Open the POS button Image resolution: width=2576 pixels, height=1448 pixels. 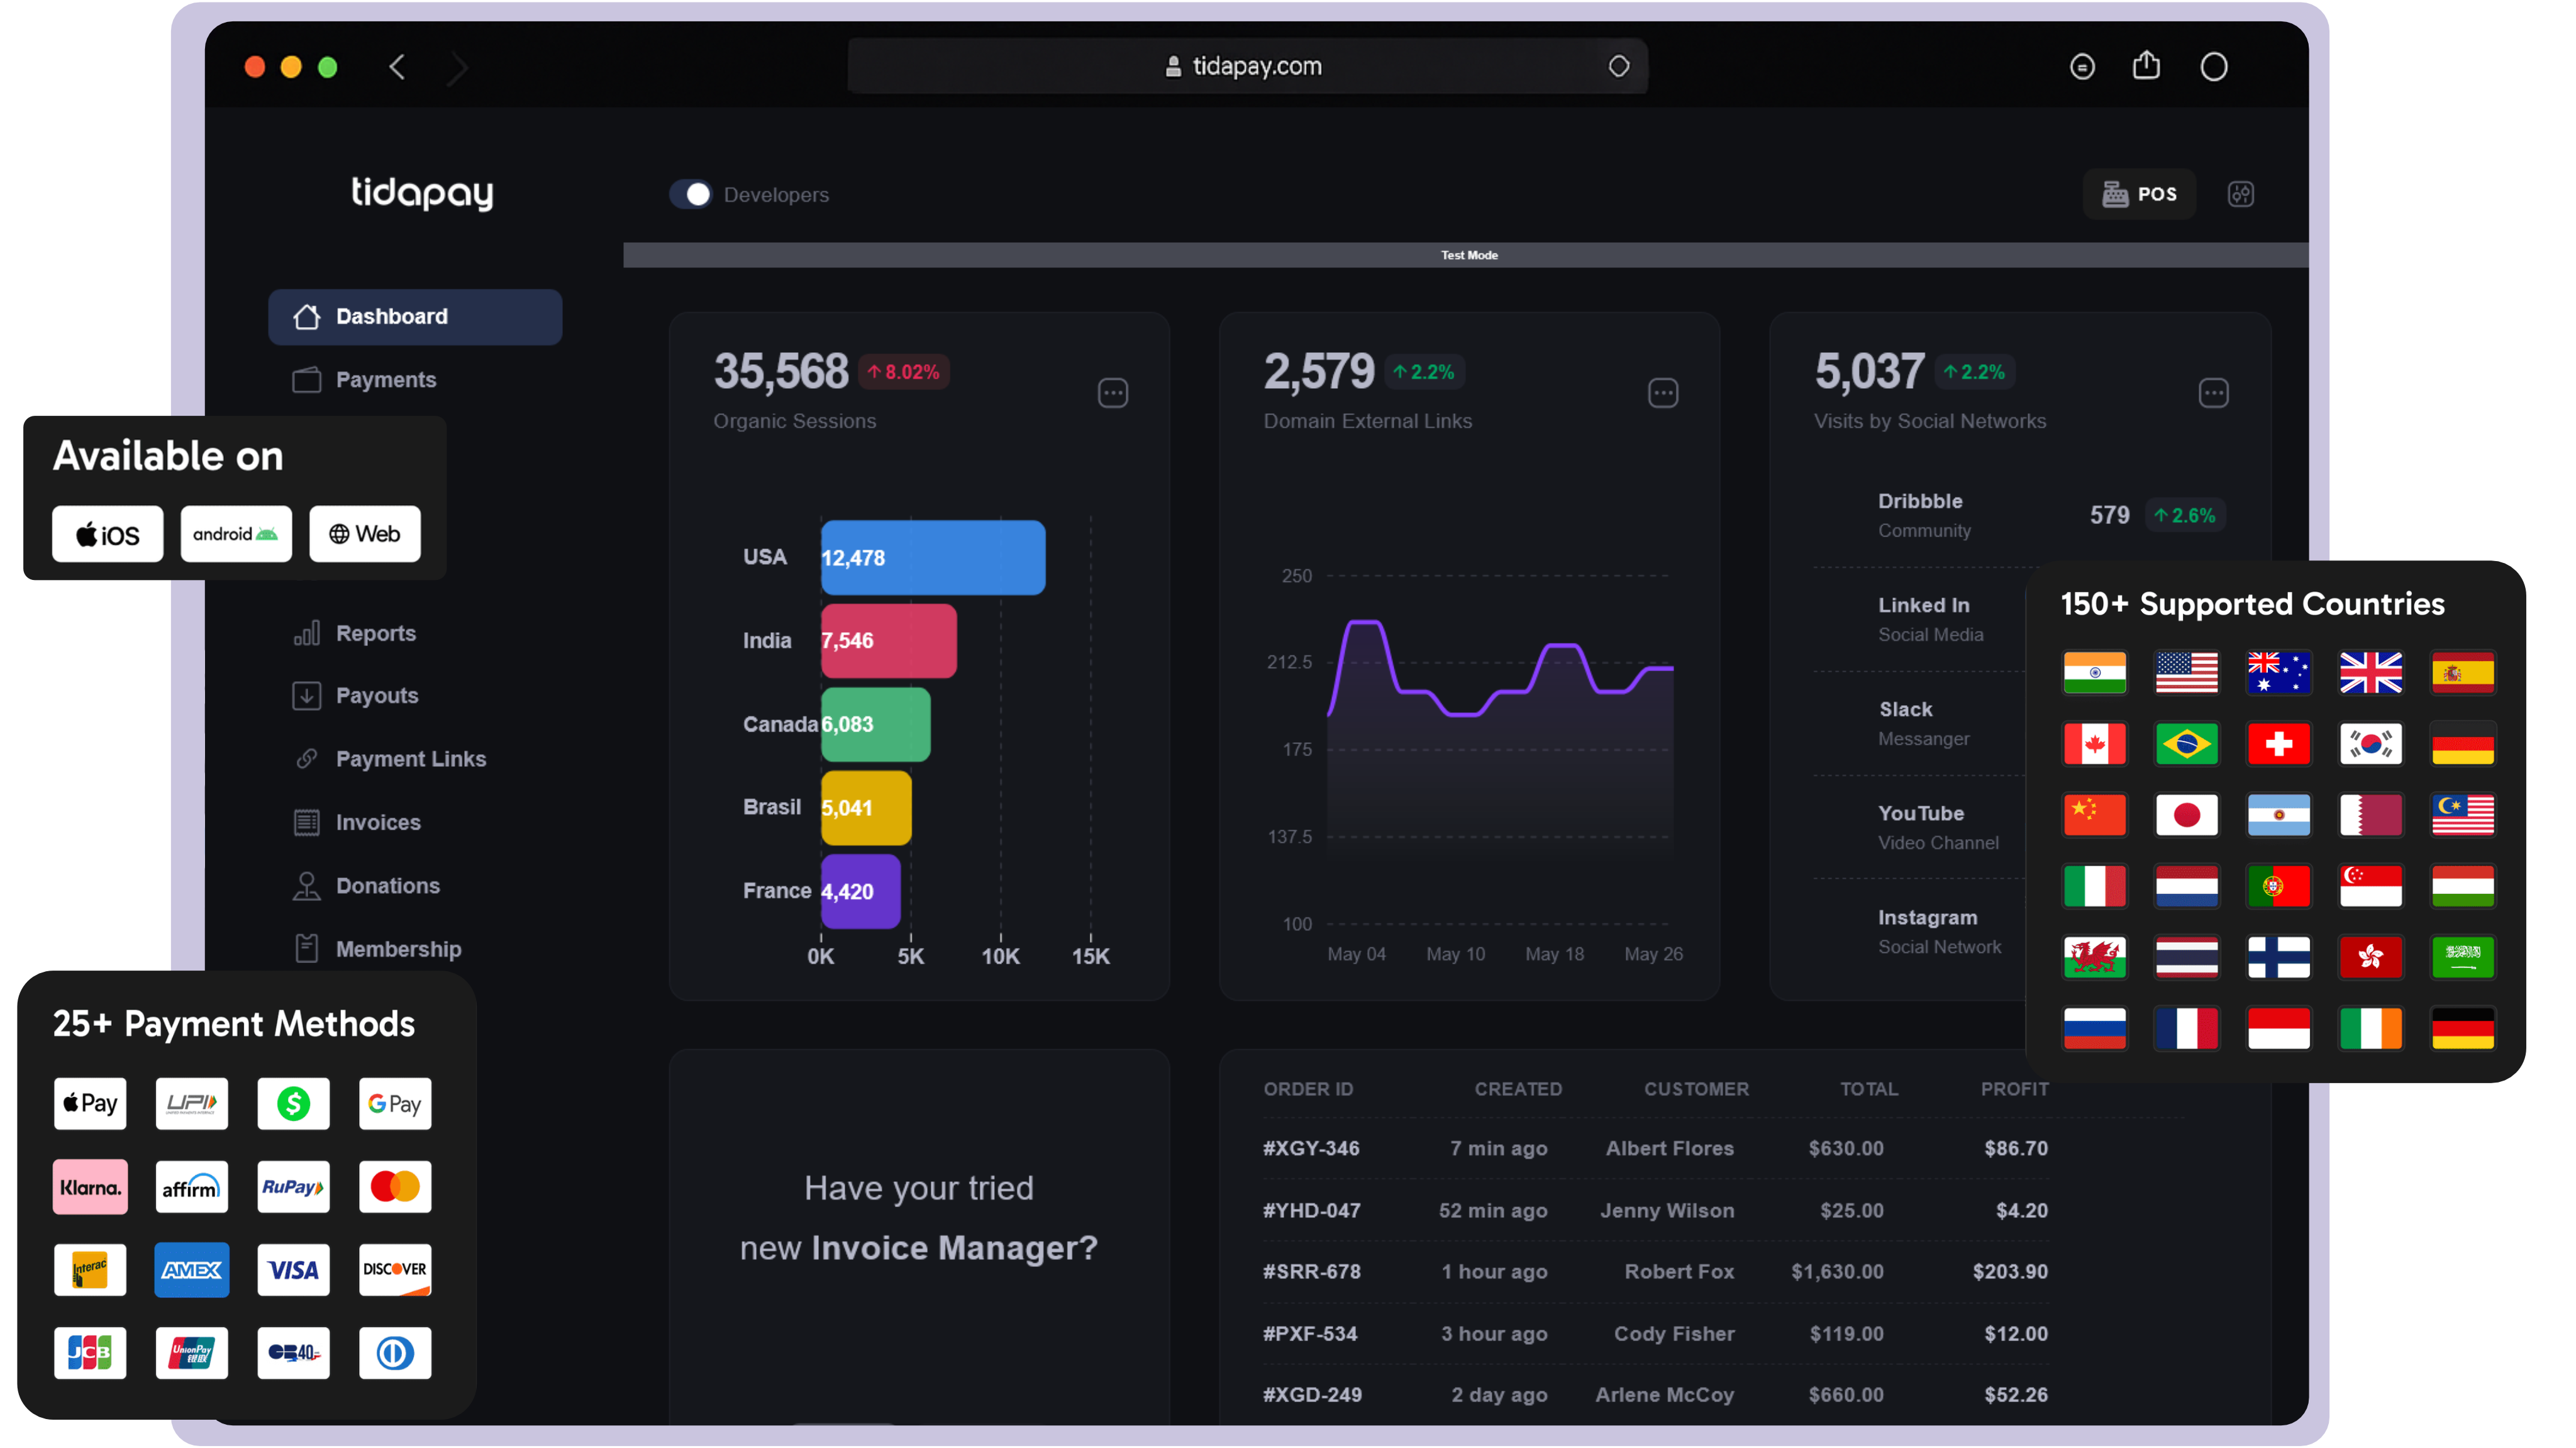(2138, 194)
